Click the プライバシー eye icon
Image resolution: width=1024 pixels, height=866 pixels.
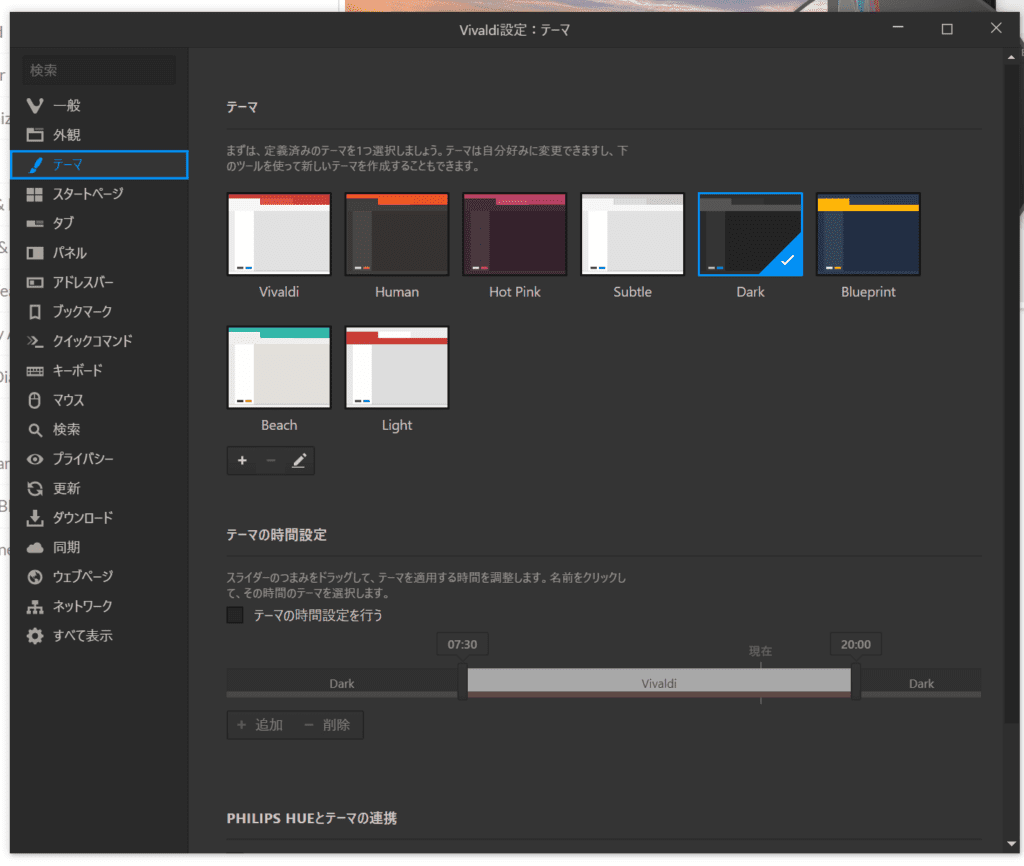[35, 459]
